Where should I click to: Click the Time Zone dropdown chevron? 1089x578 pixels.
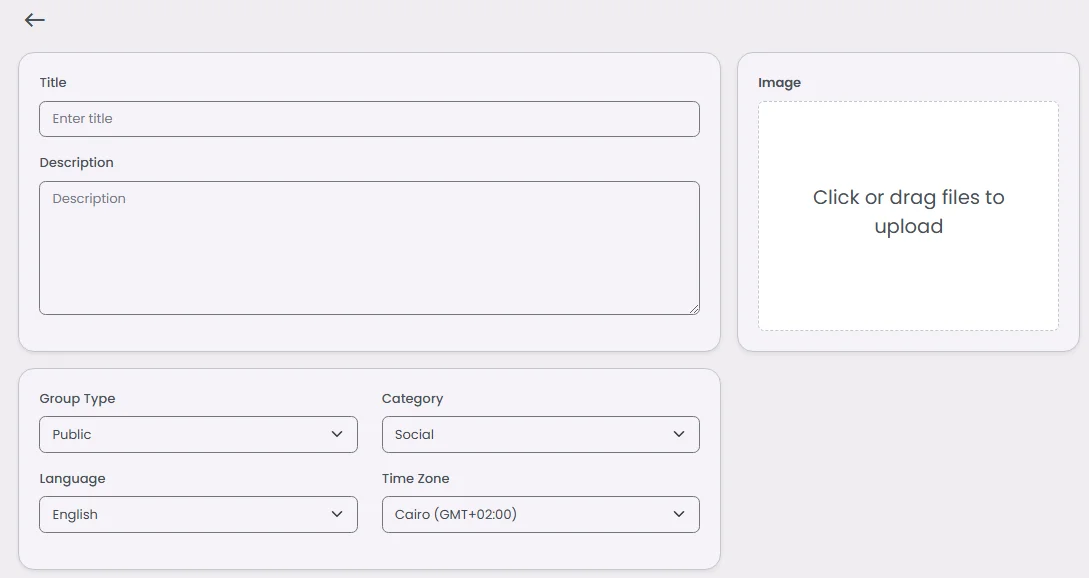tap(679, 514)
